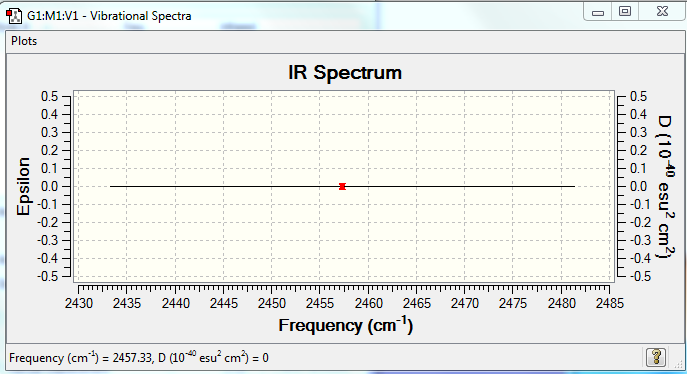The height and width of the screenshot is (374, 687).
Task: Click the Frequency (cm-1) axis label
Action: click(x=346, y=325)
